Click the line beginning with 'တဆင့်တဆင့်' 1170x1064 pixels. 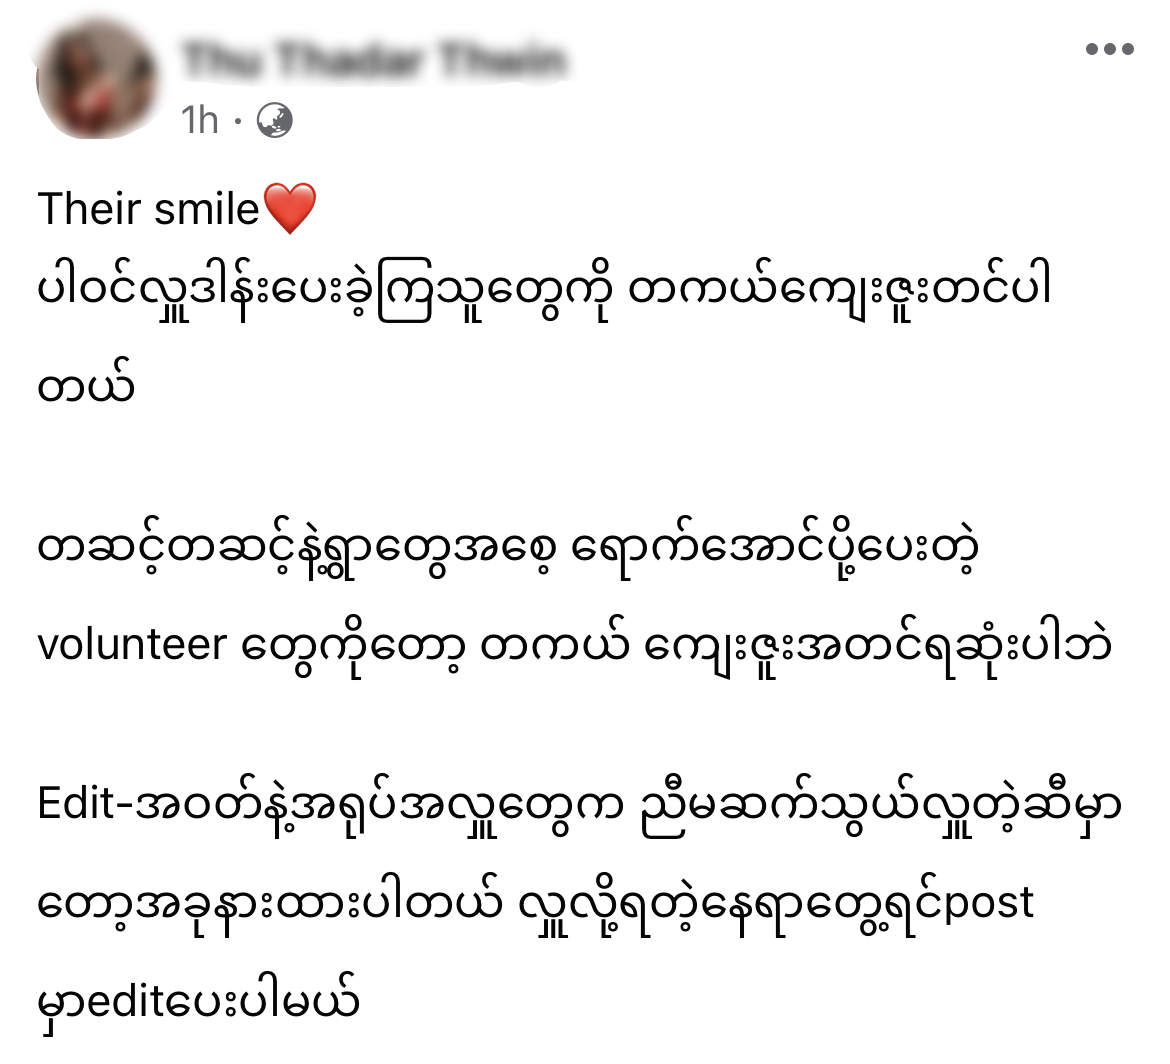point(508,551)
